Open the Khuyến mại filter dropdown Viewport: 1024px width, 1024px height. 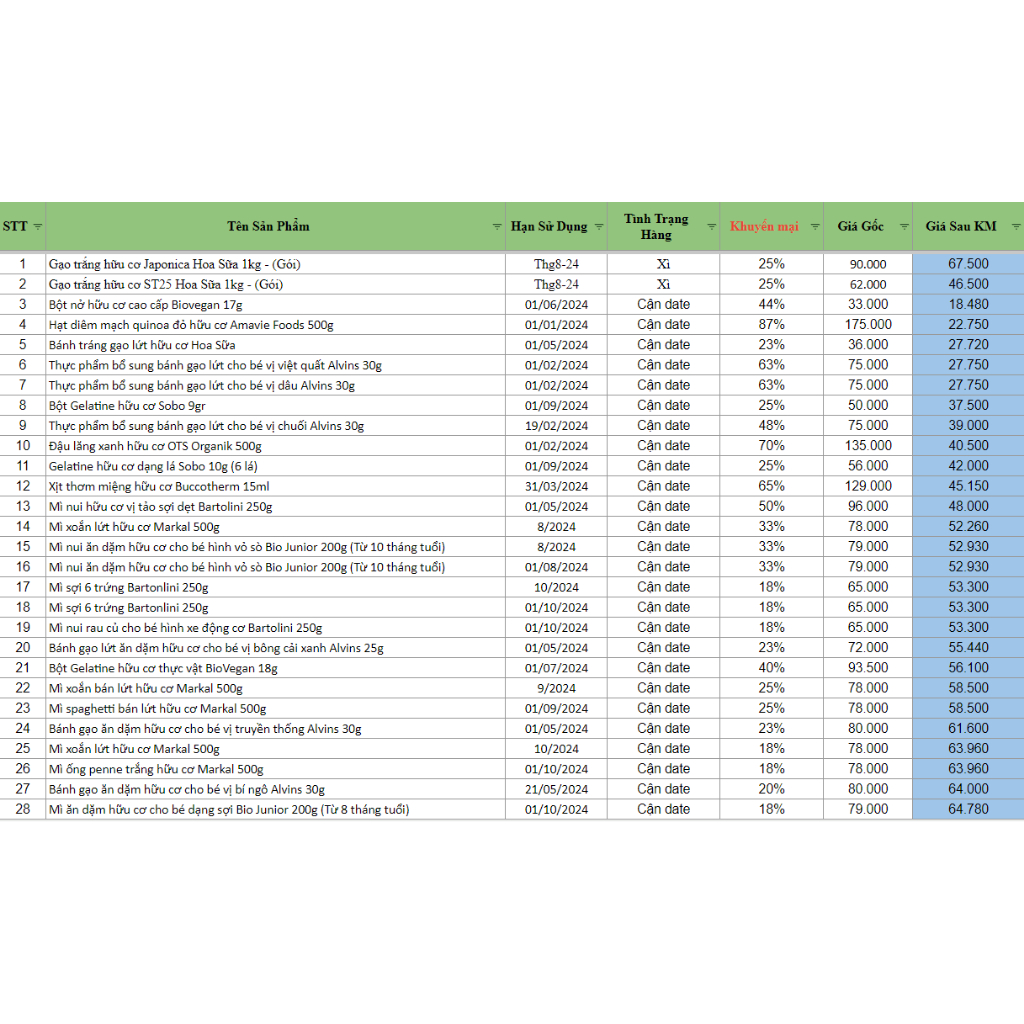click(815, 227)
